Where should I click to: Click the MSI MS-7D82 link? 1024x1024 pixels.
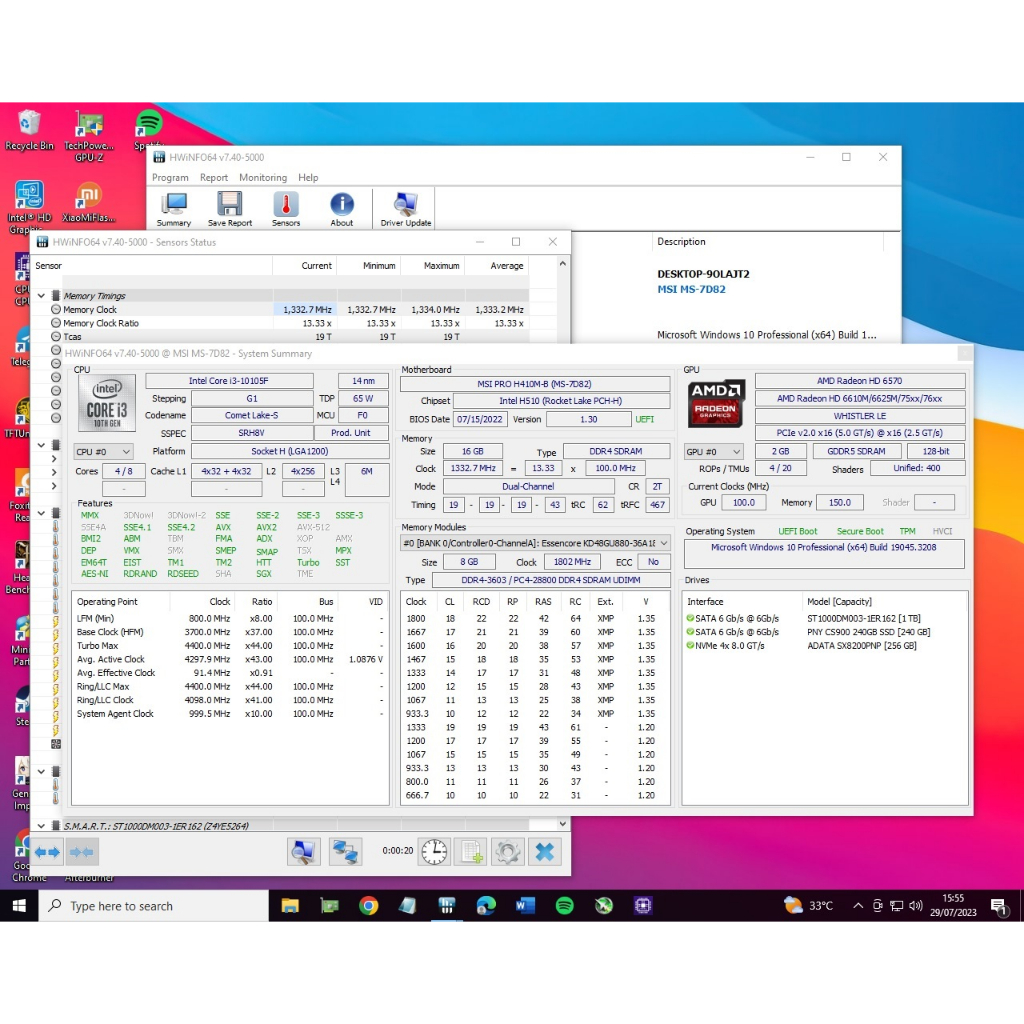(691, 290)
